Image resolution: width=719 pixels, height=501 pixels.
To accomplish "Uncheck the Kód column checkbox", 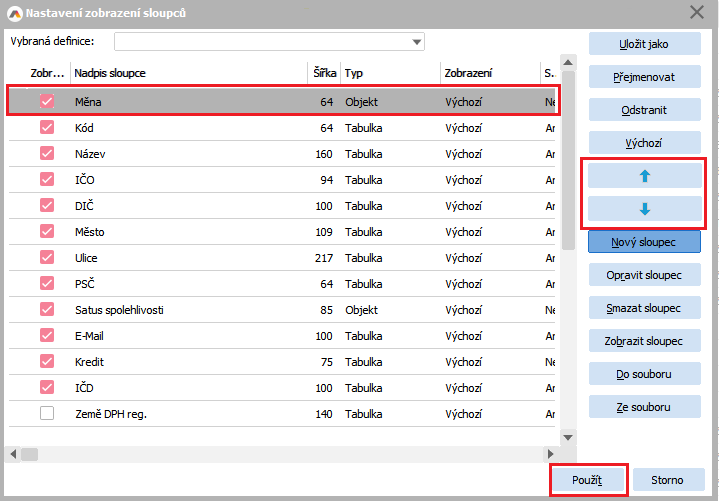I will pyautogui.click(x=47, y=127).
